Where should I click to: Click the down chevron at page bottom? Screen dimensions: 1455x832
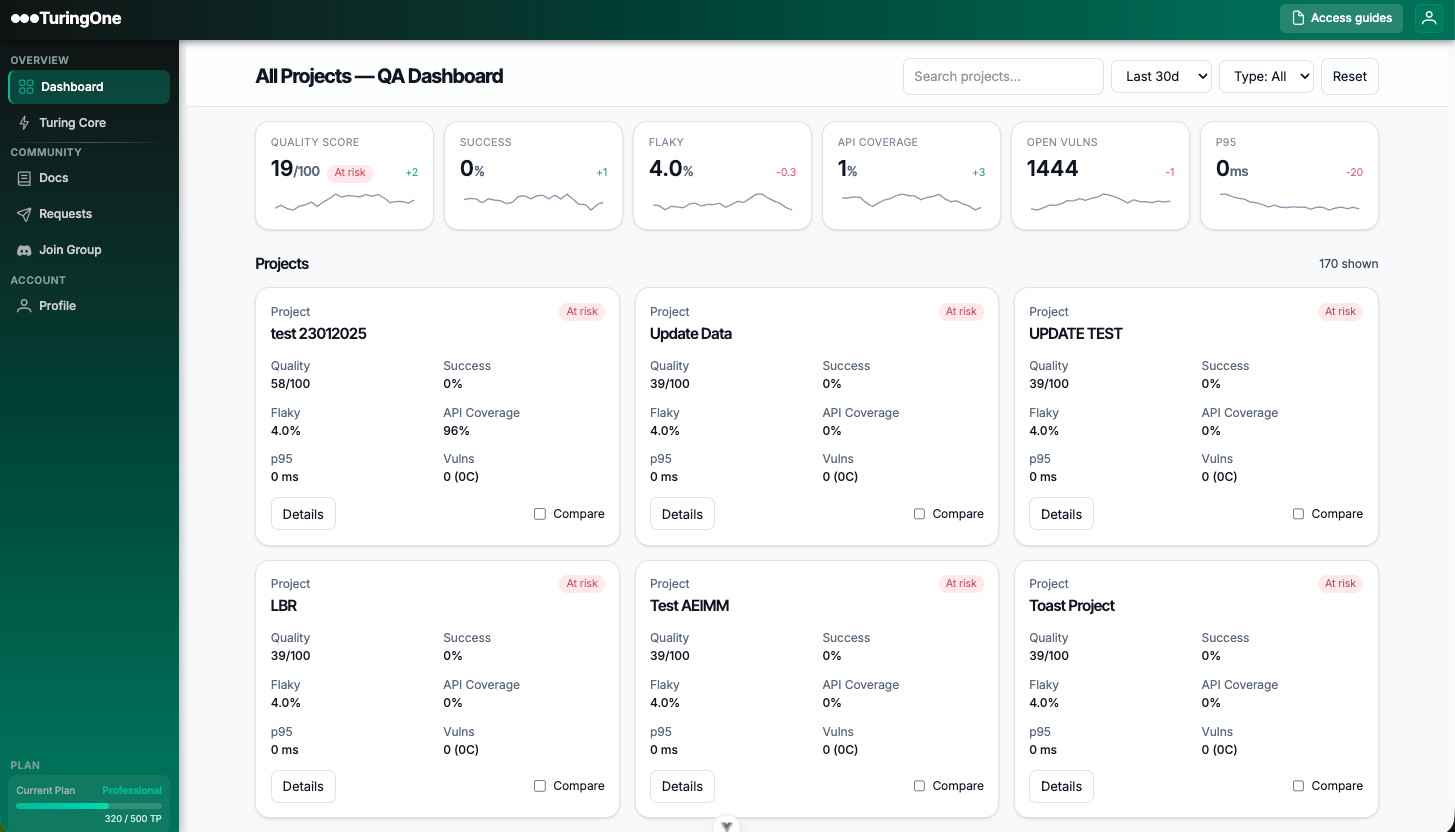[727, 825]
